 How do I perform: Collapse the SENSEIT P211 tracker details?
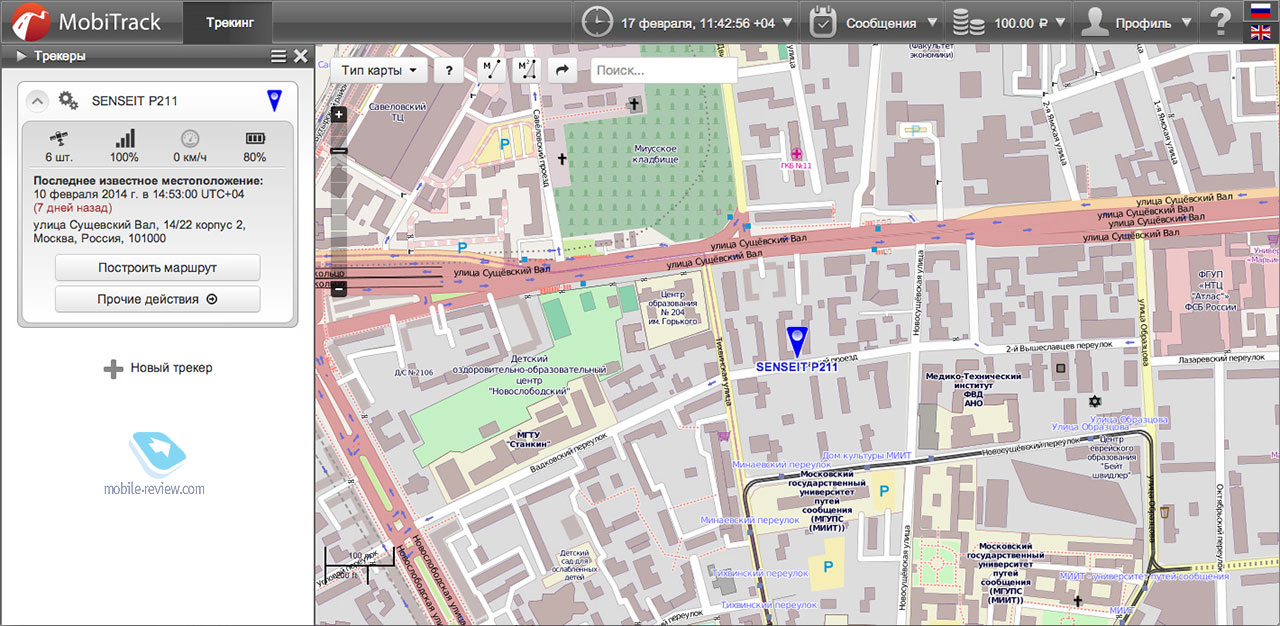point(36,100)
